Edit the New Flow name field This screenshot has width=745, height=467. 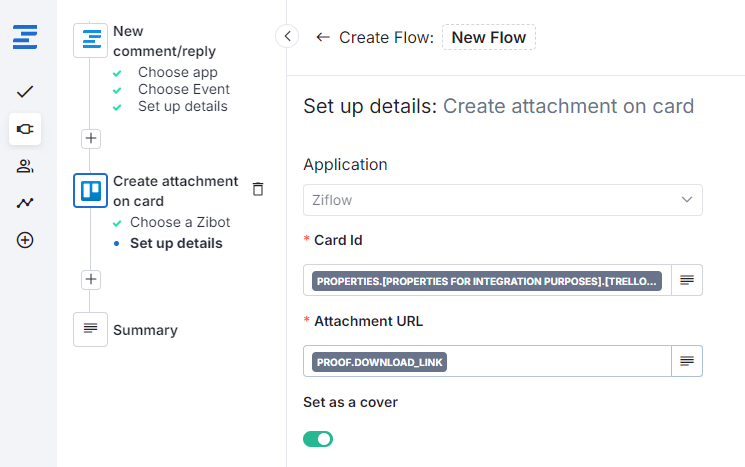[489, 37]
